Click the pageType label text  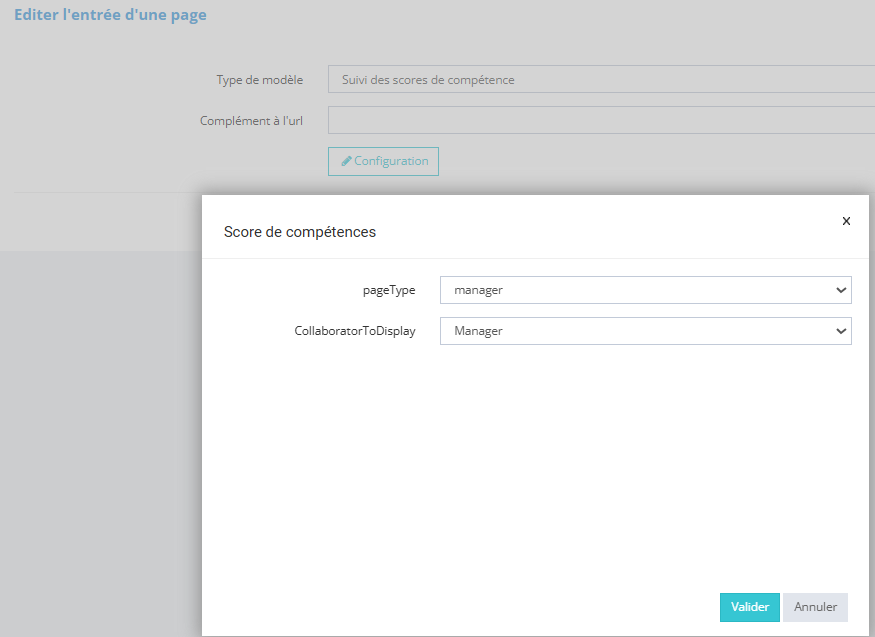coord(388,290)
